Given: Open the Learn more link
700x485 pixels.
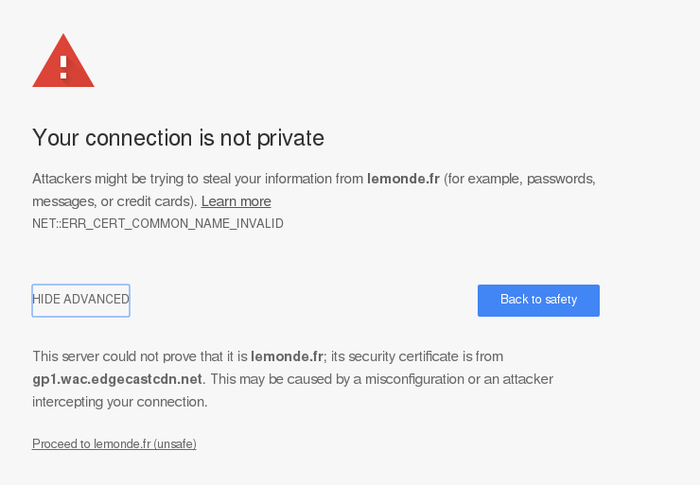Looking at the screenshot, I should click(x=236, y=201).
